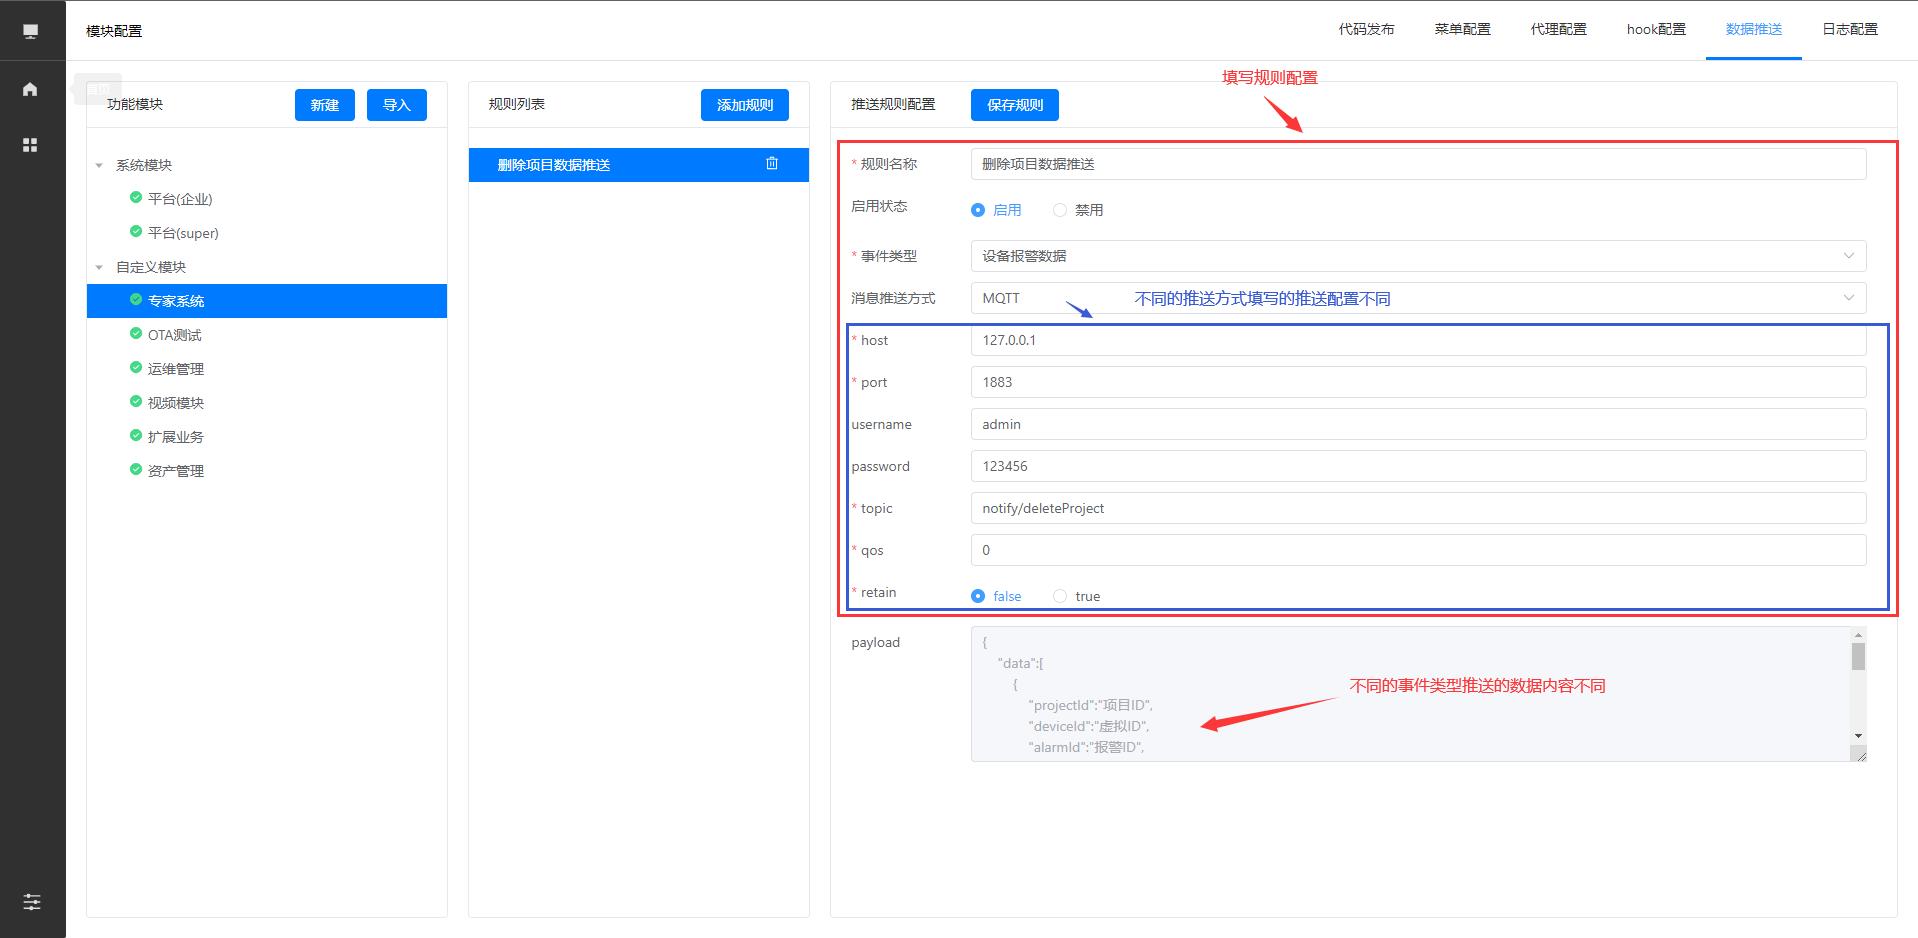The width and height of the screenshot is (1918, 938).
Task: Expand the 消息推送方式 MQTT dropdown
Action: [x=1417, y=298]
